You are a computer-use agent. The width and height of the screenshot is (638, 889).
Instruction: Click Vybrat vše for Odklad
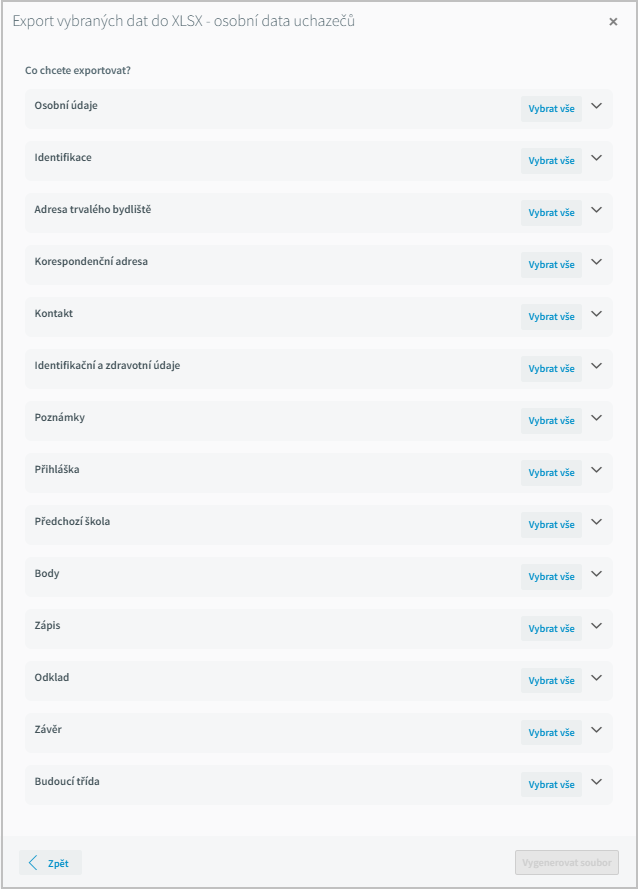coord(551,680)
